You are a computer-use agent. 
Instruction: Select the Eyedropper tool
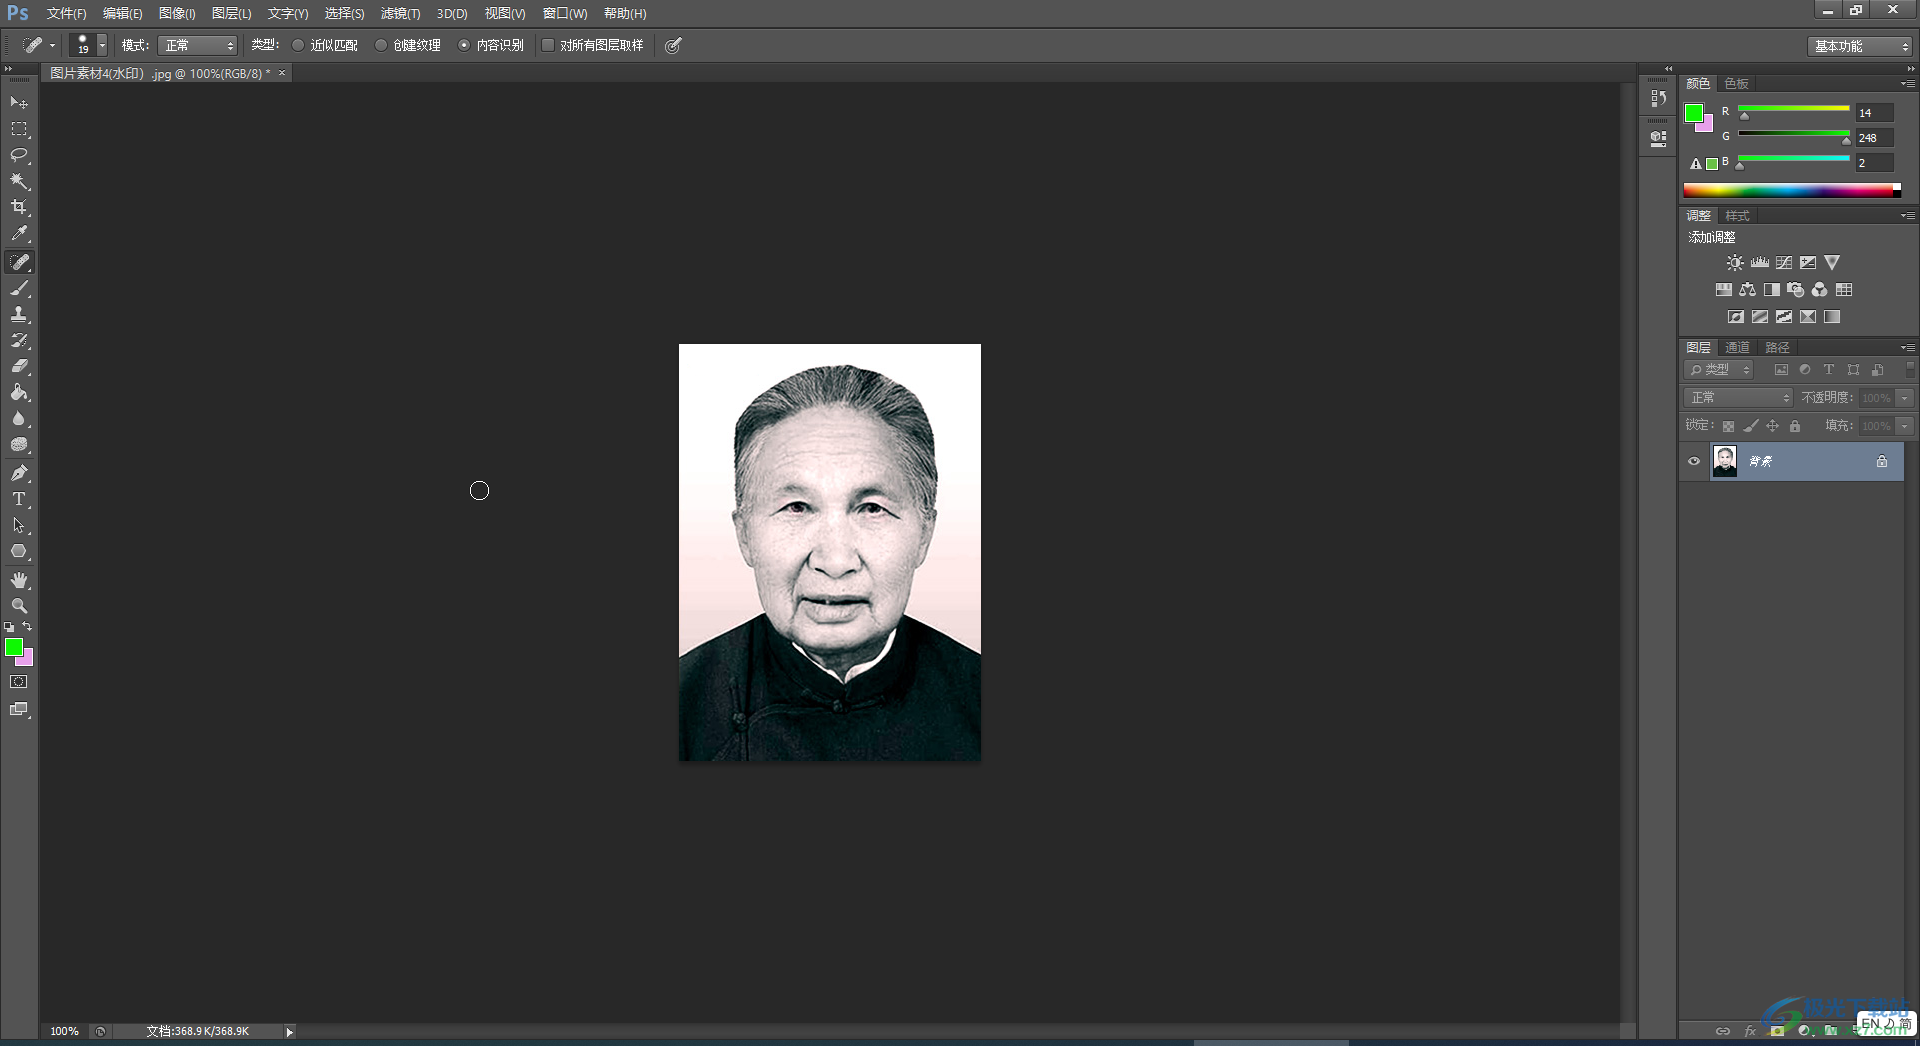click(19, 234)
